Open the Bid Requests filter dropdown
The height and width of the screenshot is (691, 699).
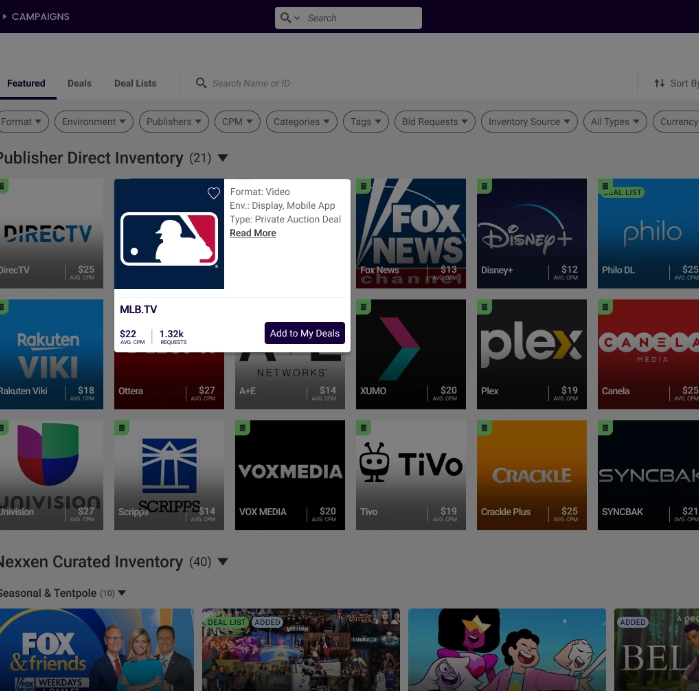[435, 122]
